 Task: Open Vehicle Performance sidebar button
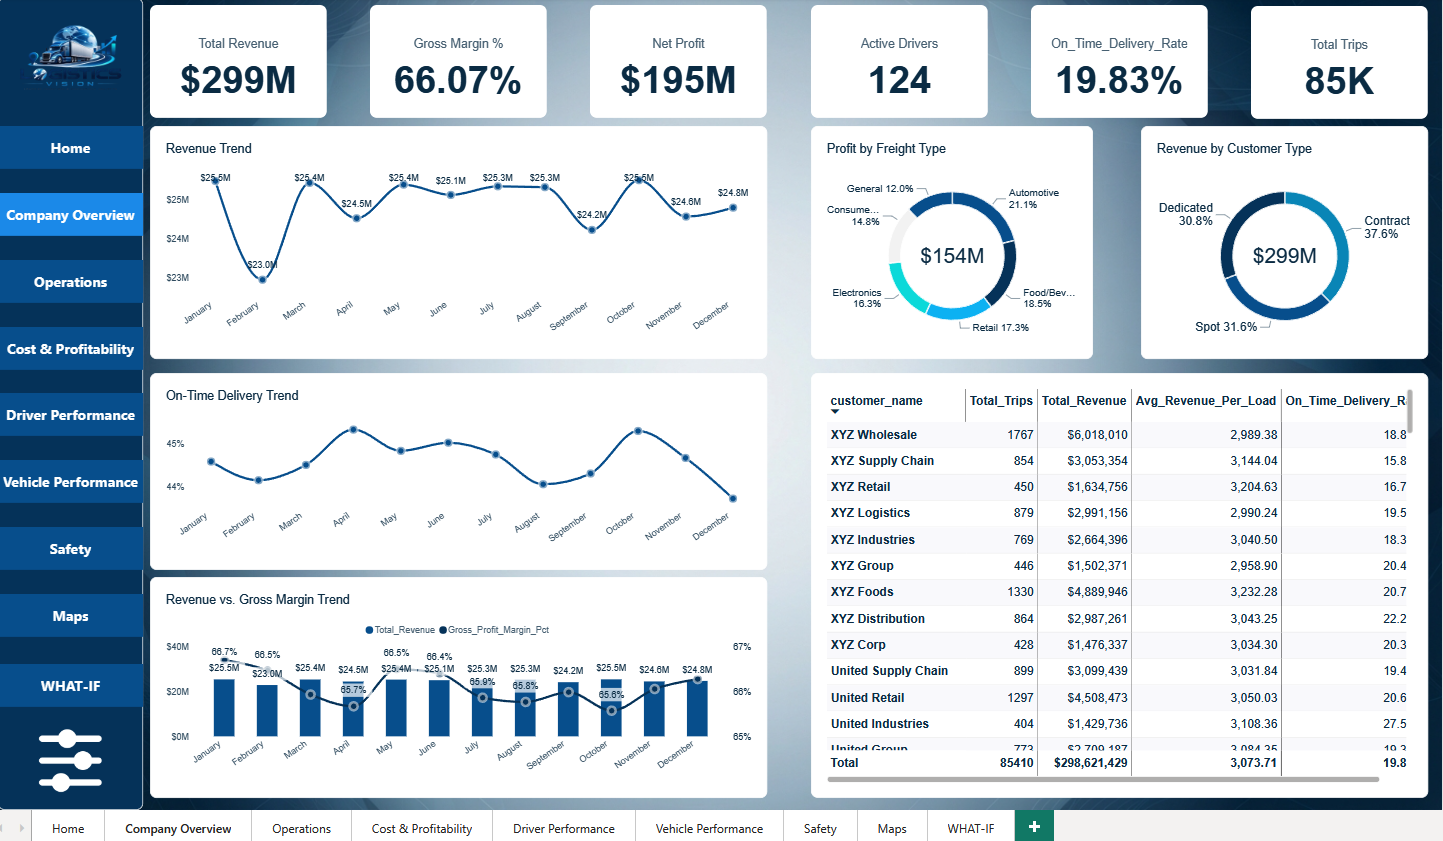coord(71,482)
